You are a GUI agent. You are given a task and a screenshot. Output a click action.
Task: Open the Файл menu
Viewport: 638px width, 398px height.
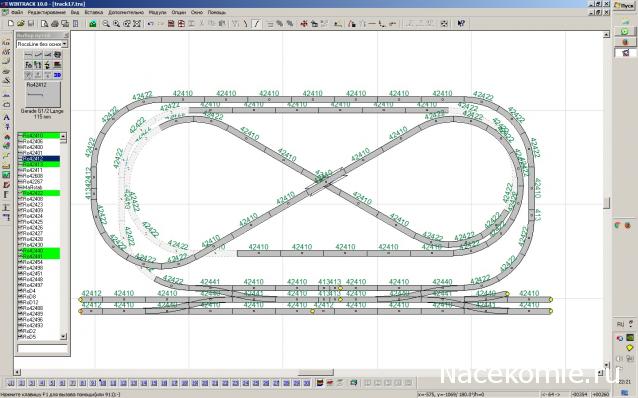(17, 12)
